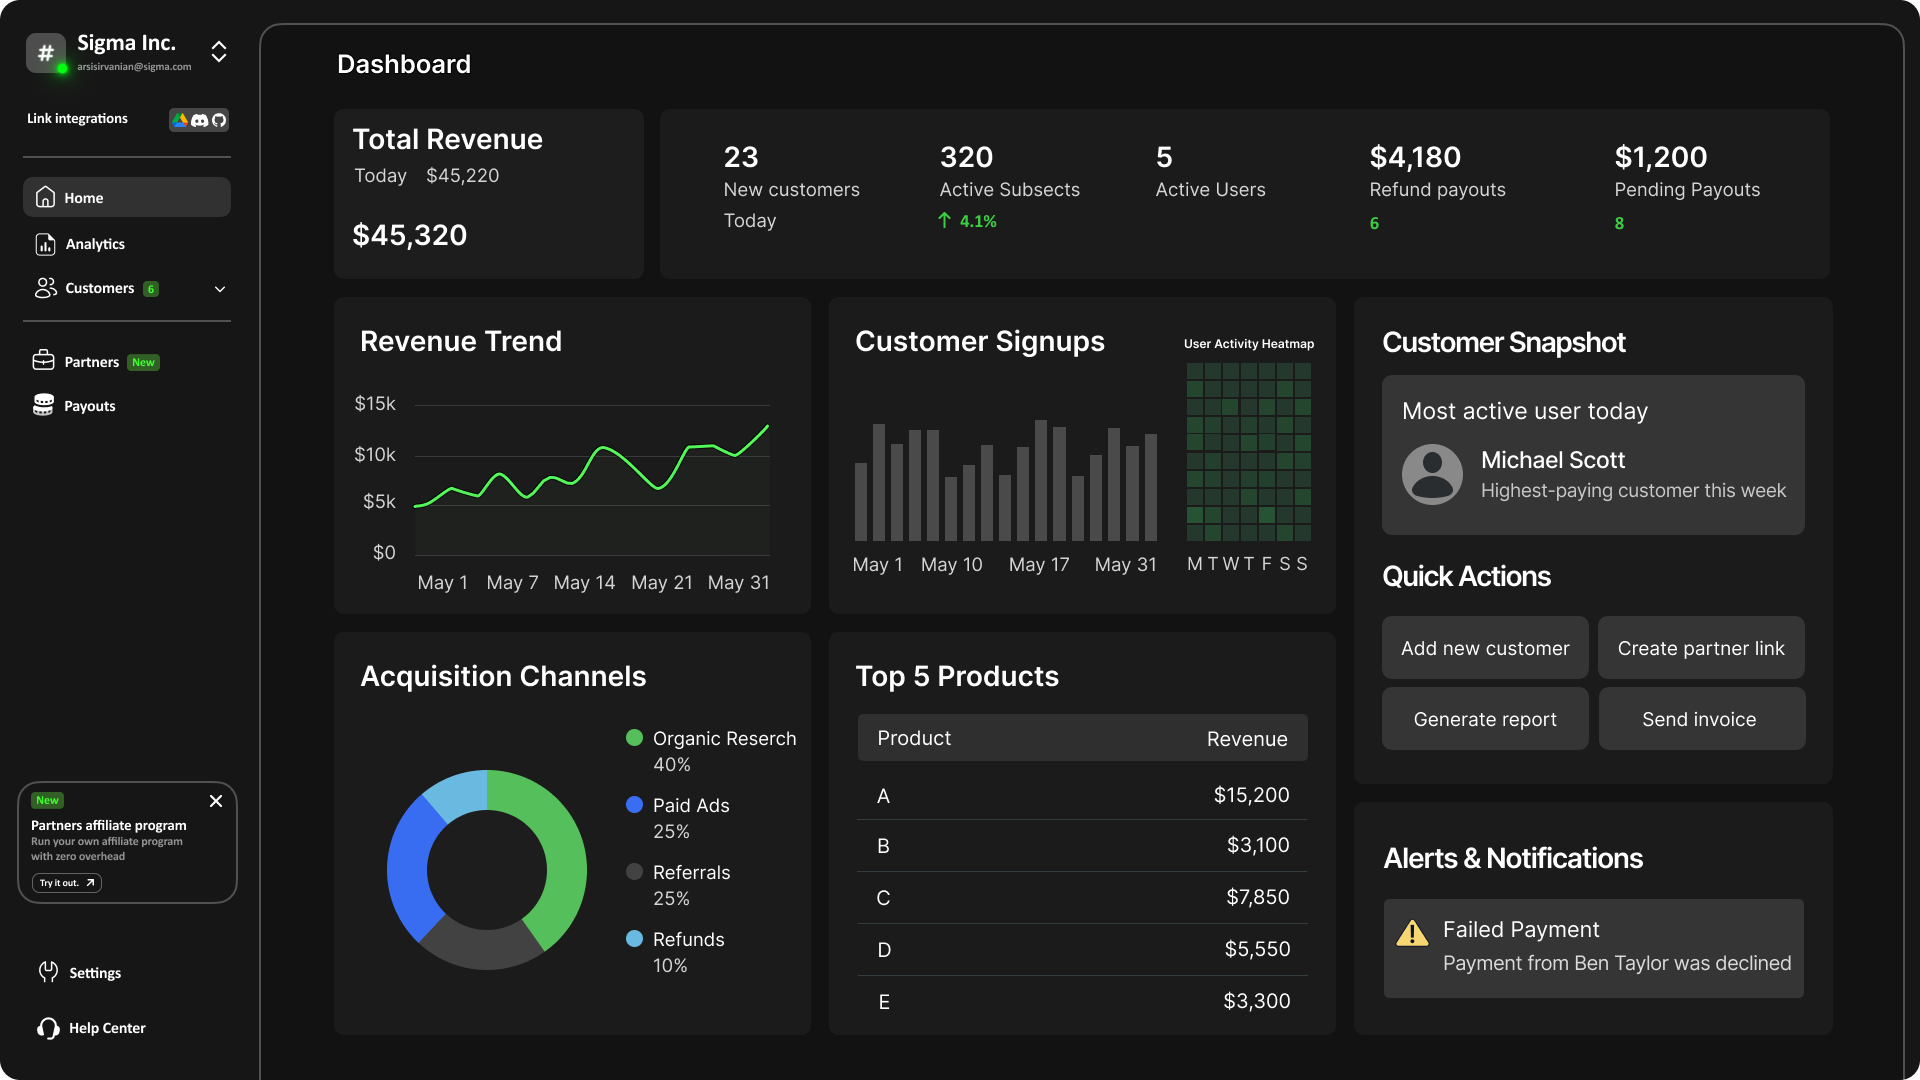Open Partners from the sidebar

(x=91, y=361)
